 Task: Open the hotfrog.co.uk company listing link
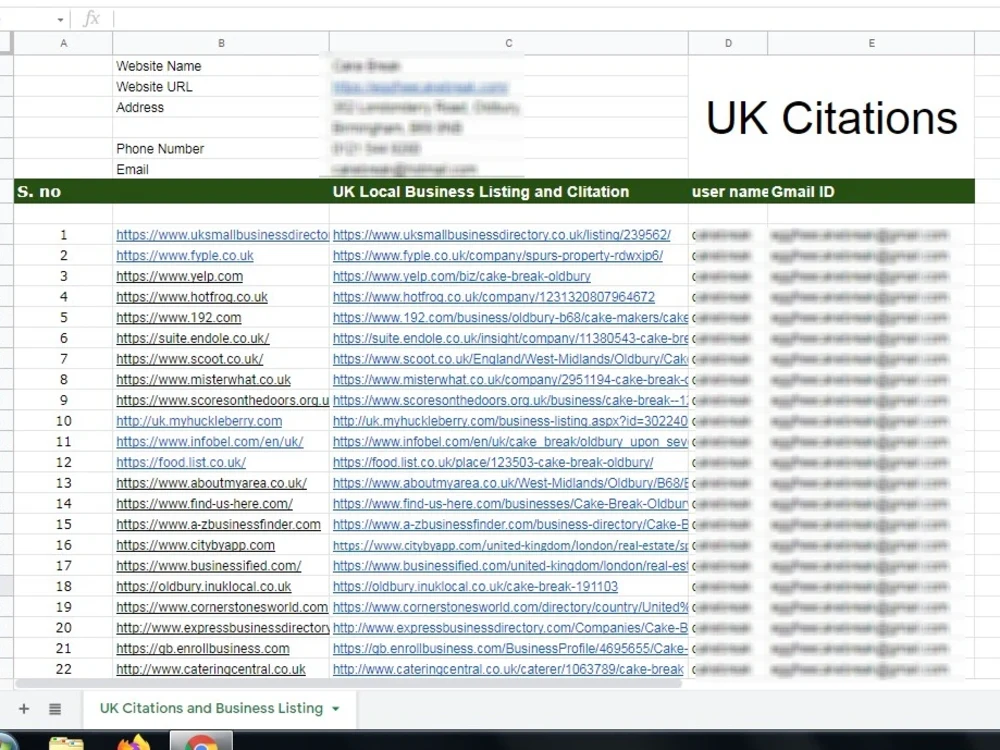494,297
